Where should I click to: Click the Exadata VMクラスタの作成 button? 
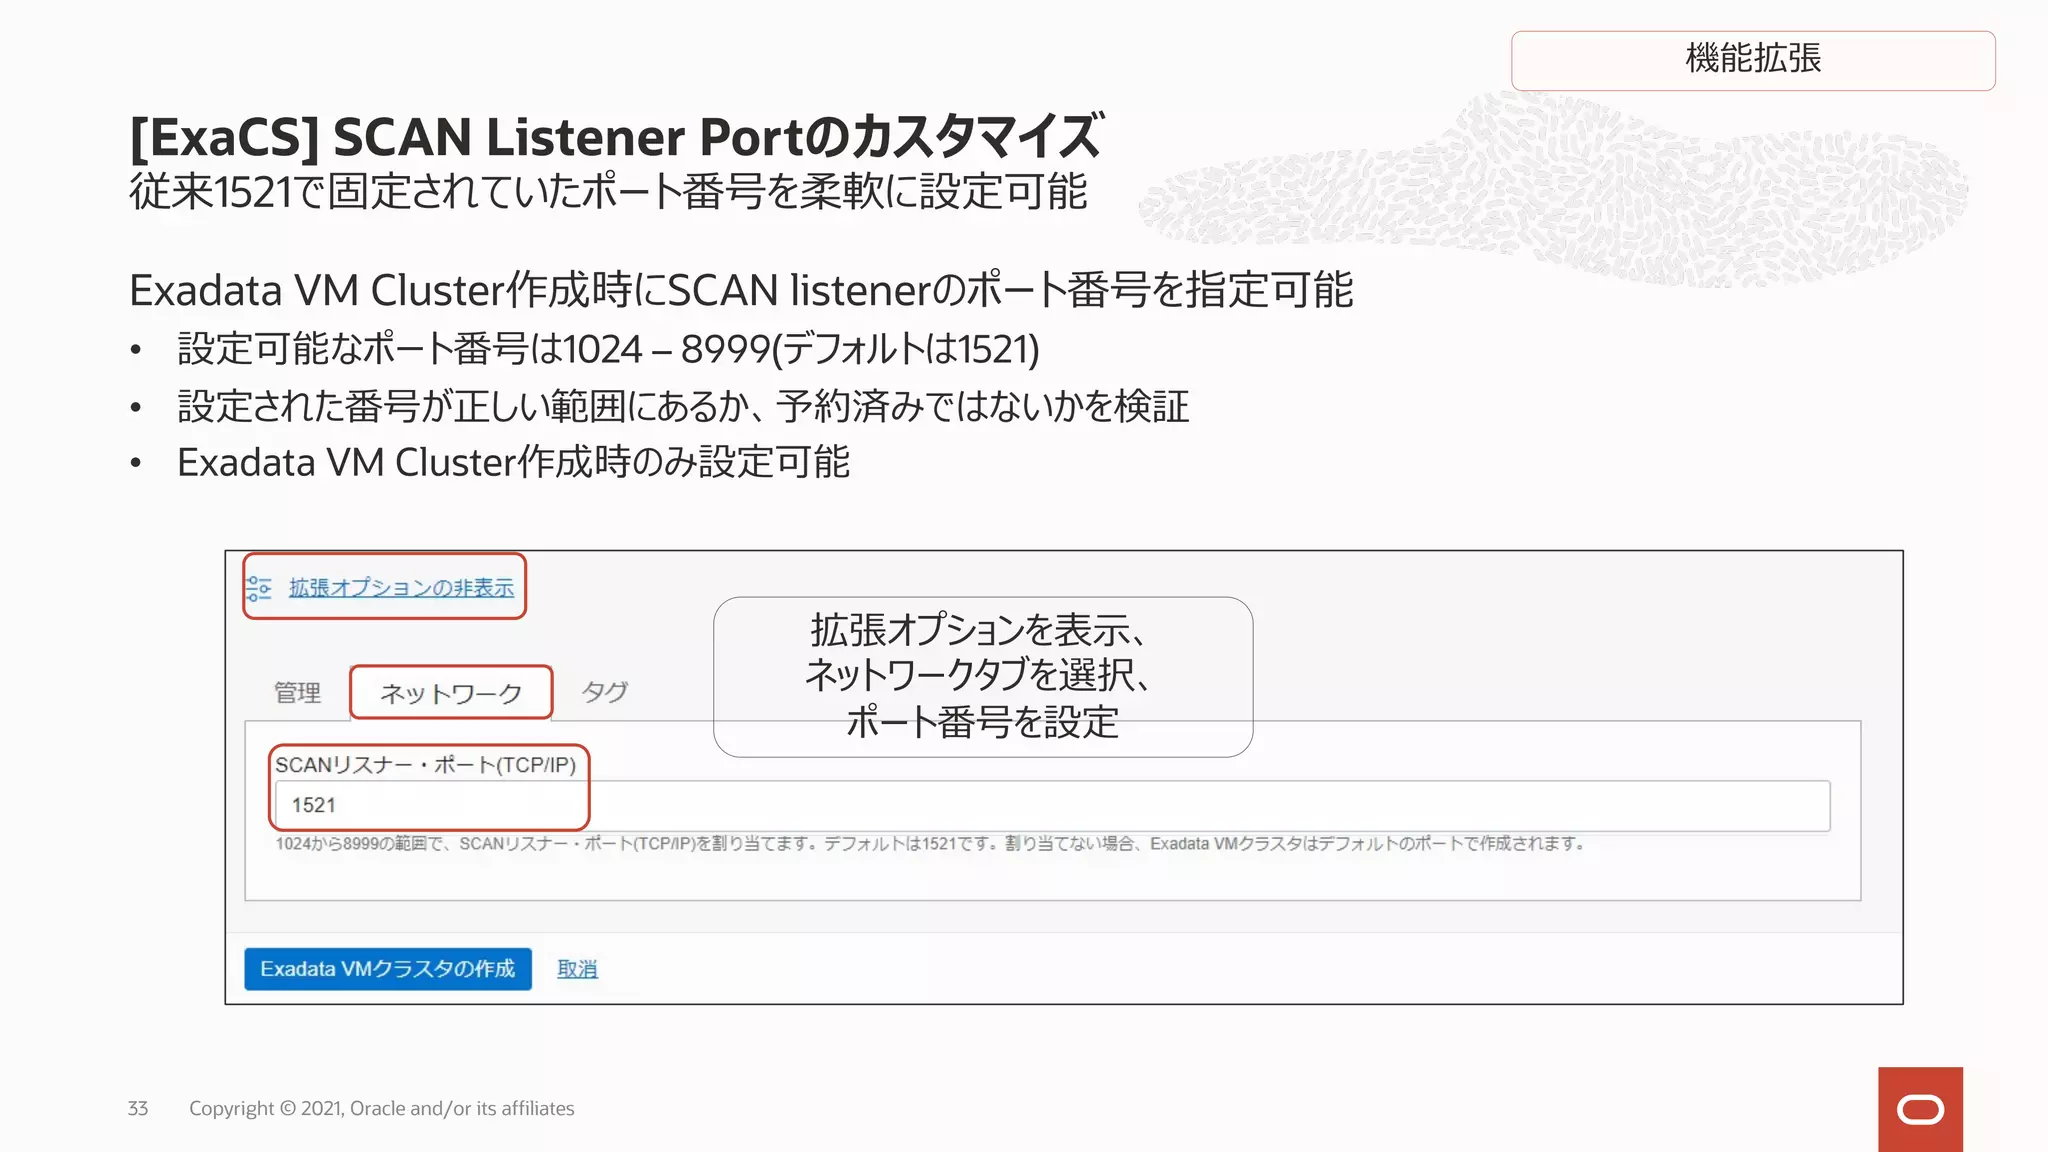click(388, 969)
